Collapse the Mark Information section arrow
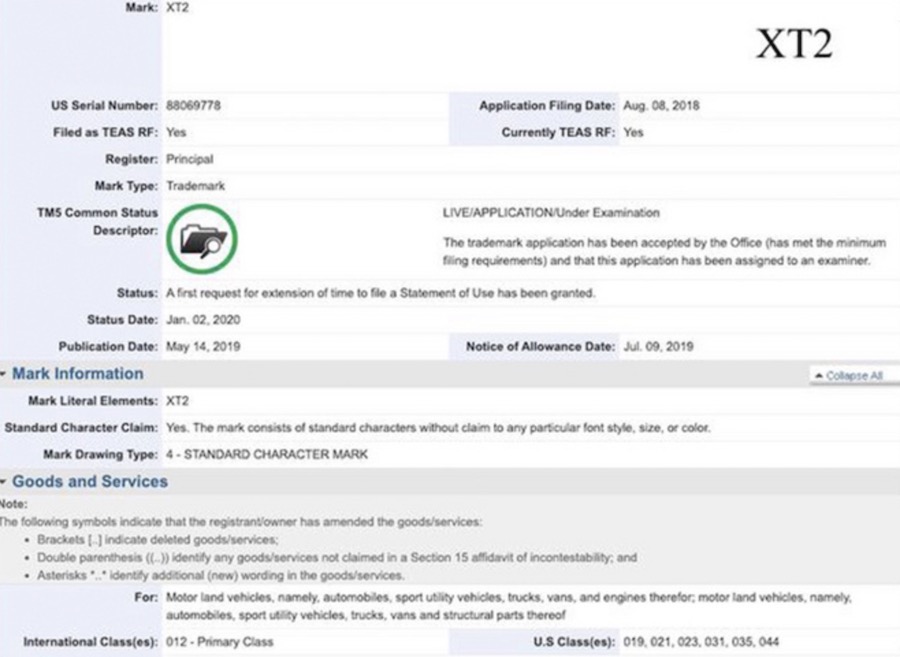Screen dimensions: 900x657 pos(5,374)
